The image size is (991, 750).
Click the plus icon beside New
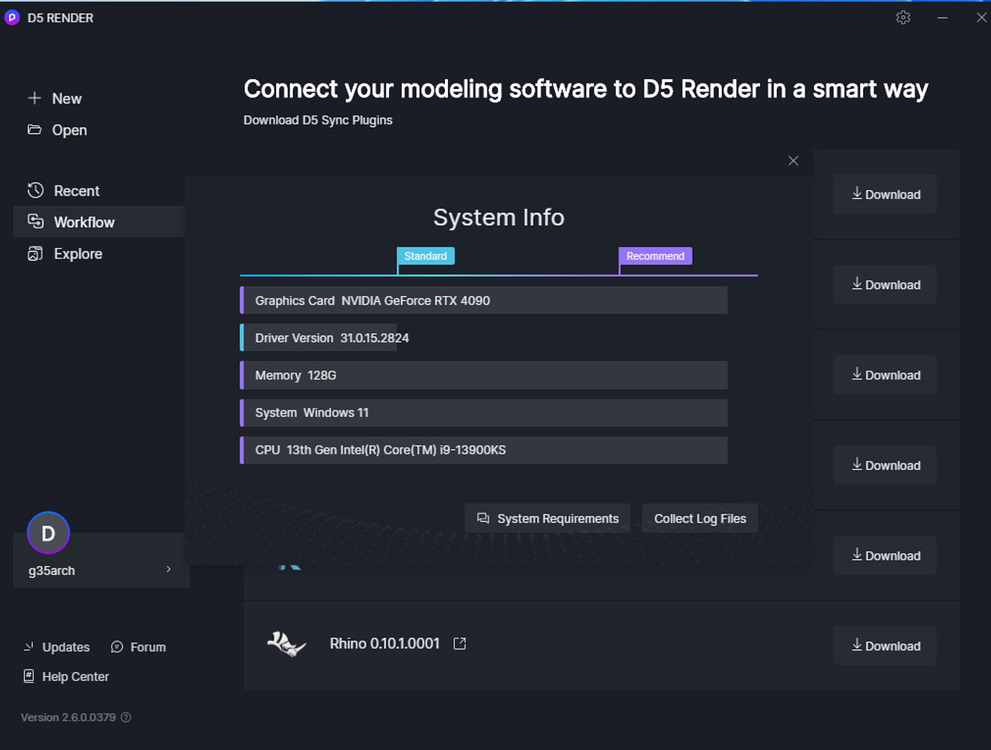[x=35, y=98]
